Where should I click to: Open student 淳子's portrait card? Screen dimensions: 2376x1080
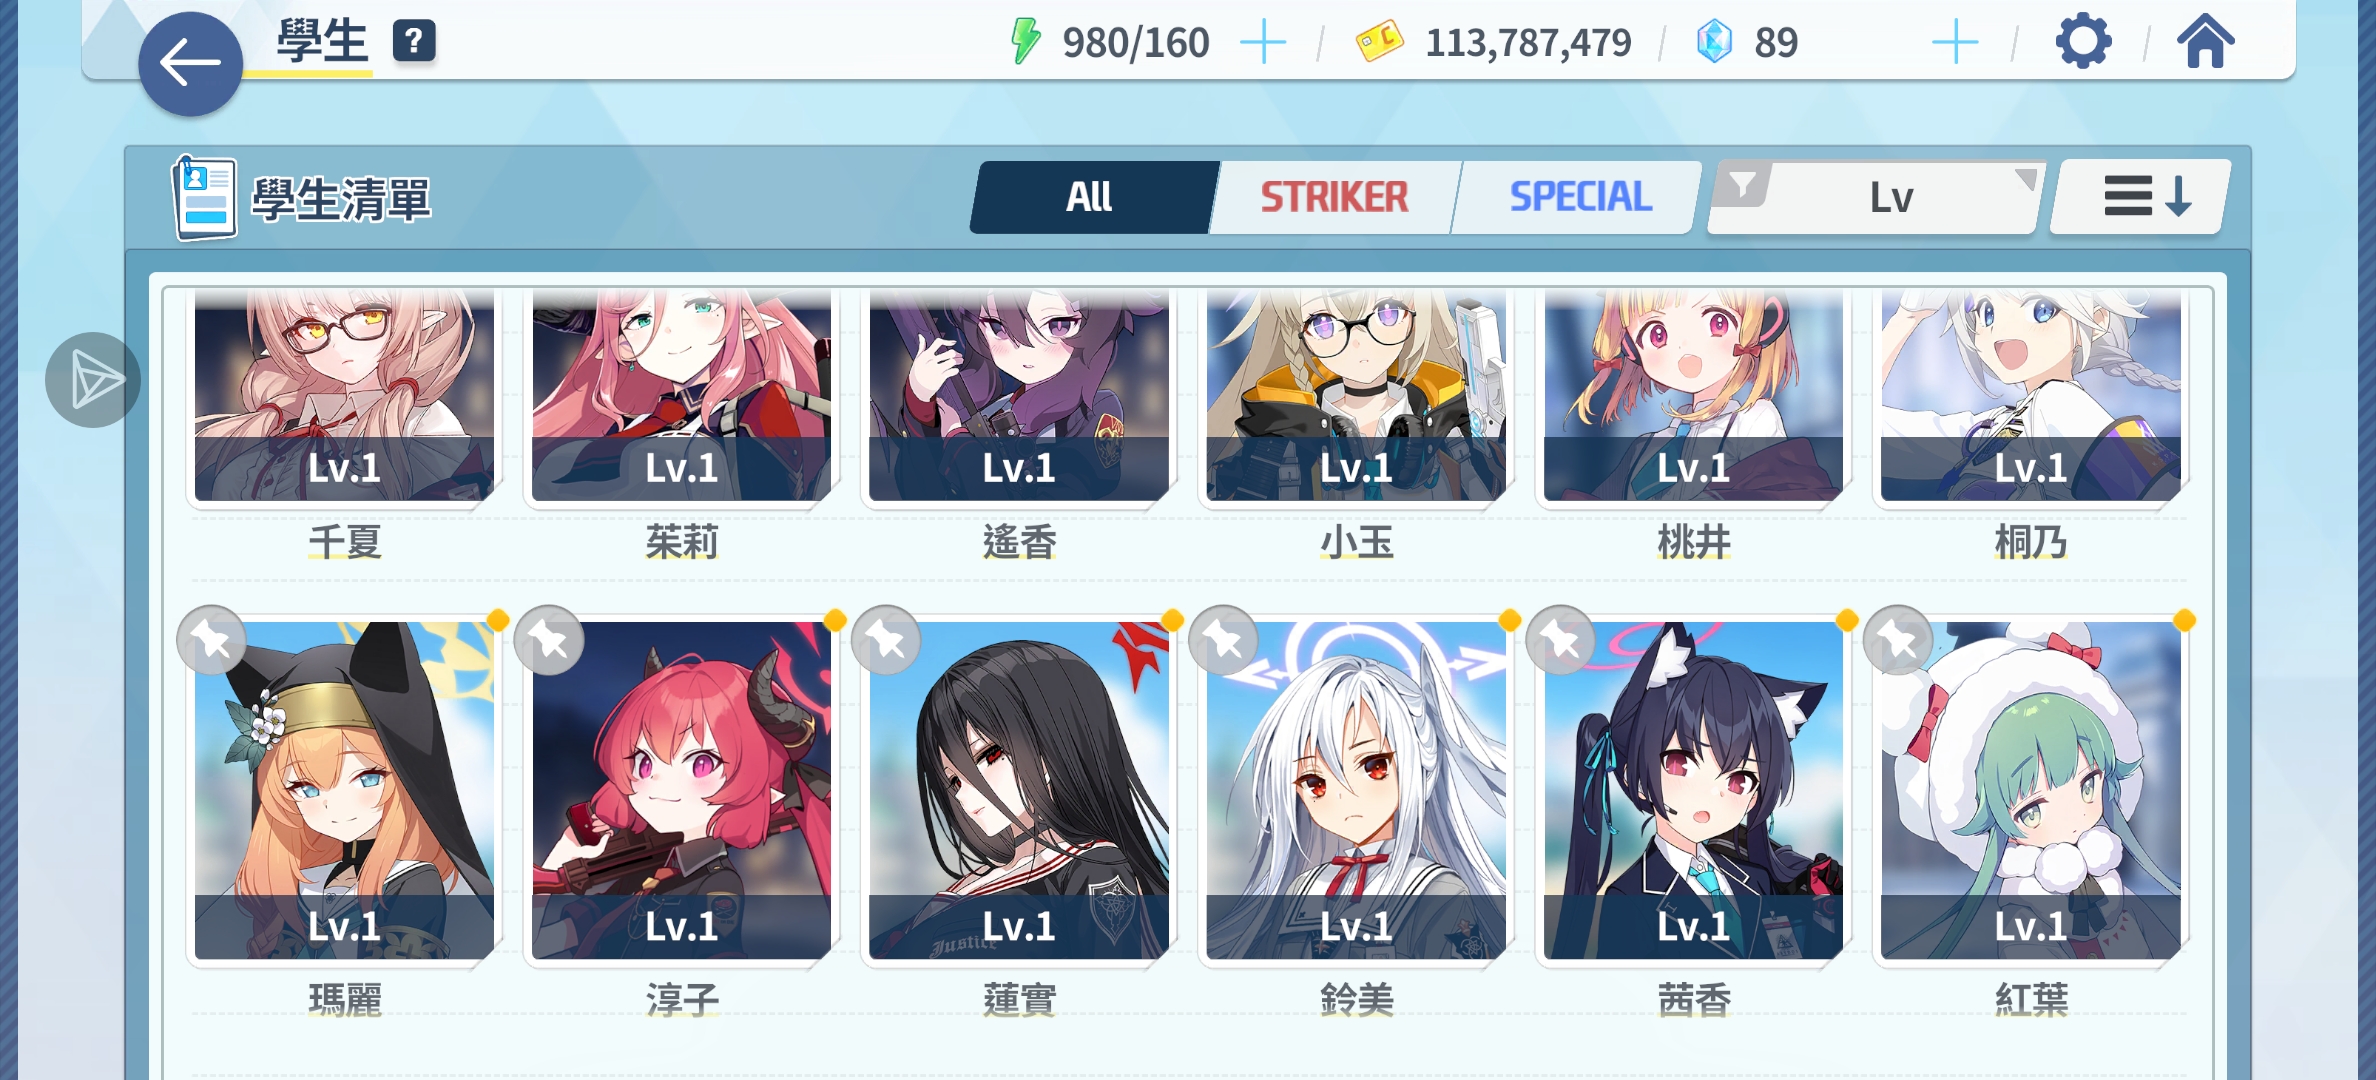(x=681, y=790)
